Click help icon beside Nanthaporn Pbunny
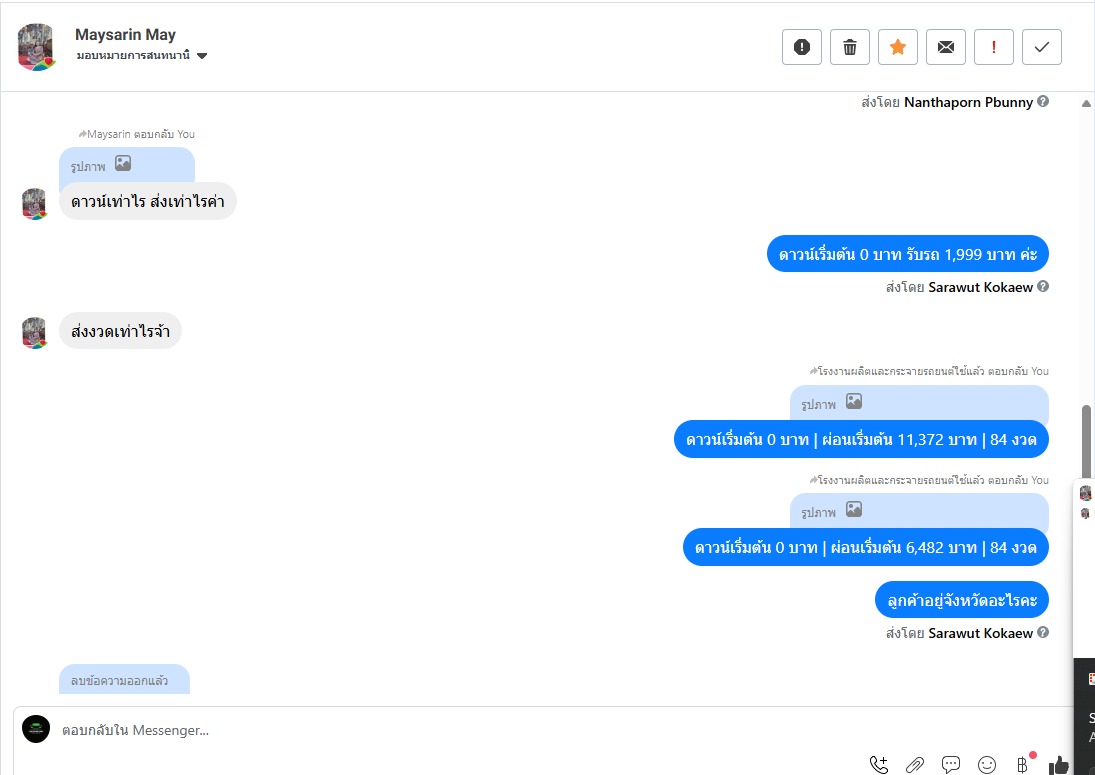The height and width of the screenshot is (775, 1095). (1043, 101)
